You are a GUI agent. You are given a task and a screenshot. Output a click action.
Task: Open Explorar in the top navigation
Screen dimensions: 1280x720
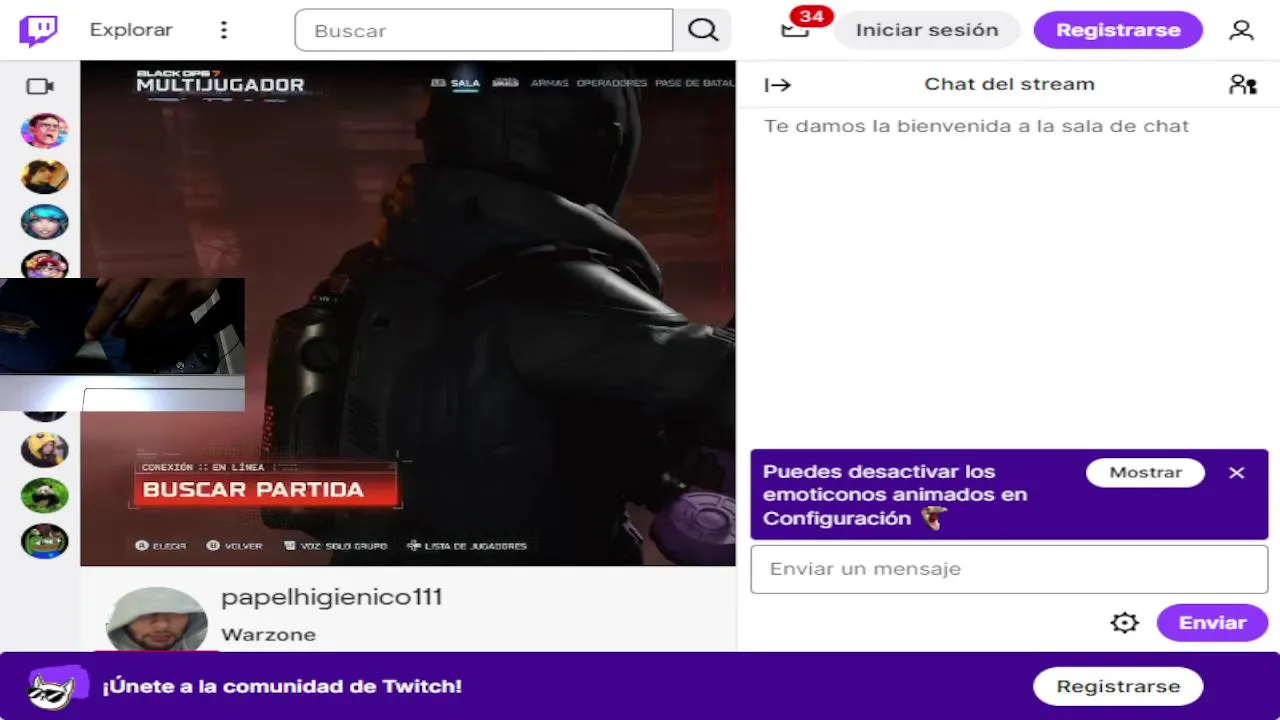(x=131, y=30)
